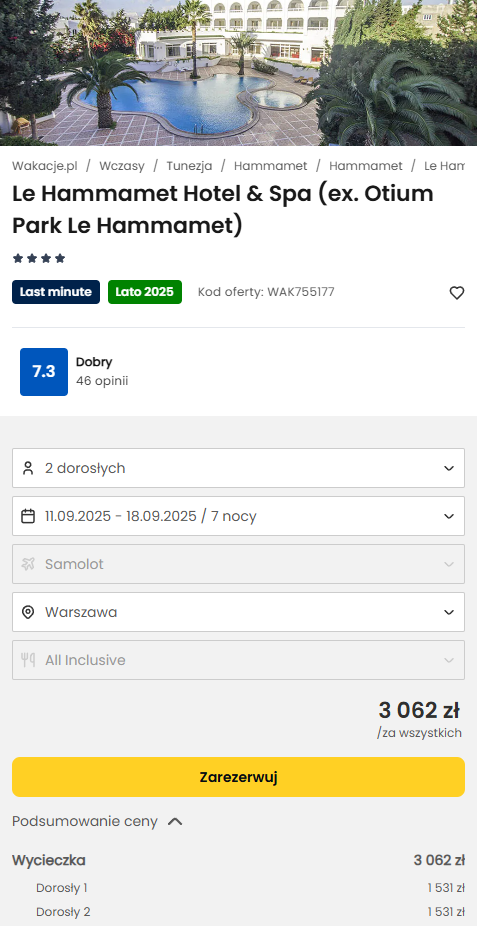Viewport: 477px width, 926px height.
Task: Go to Wakacje.pl breadcrumb link
Action: [x=45, y=166]
